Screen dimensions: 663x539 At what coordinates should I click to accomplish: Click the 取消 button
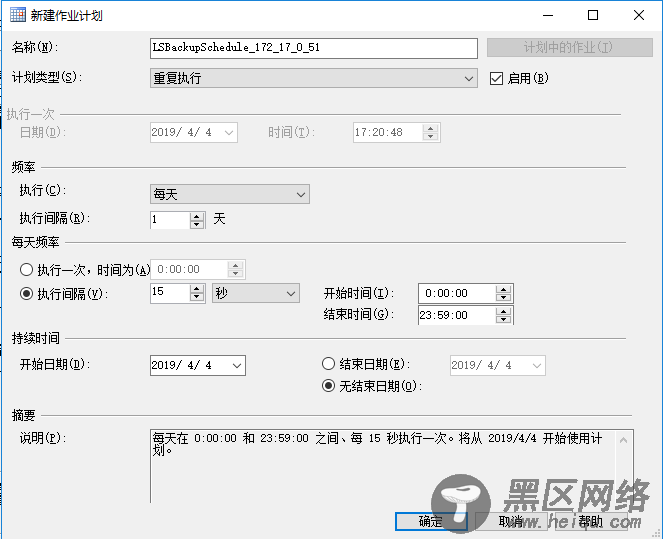511,521
